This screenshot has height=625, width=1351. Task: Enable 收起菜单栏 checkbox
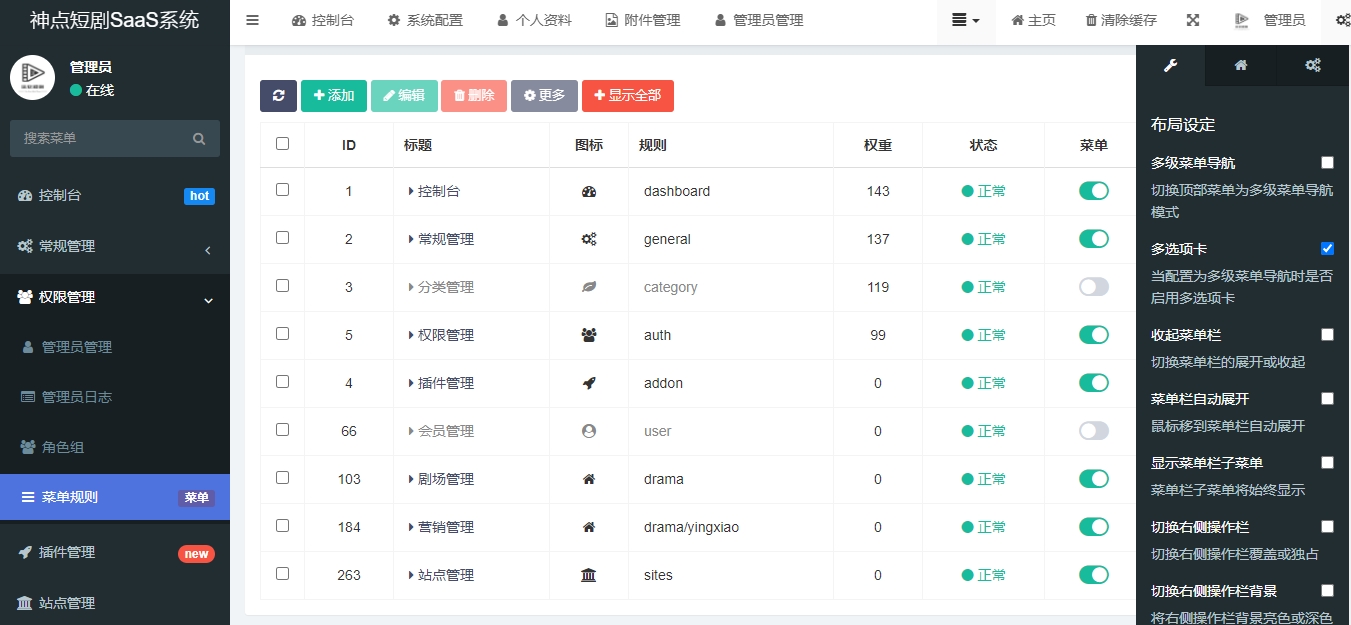pyautogui.click(x=1327, y=334)
